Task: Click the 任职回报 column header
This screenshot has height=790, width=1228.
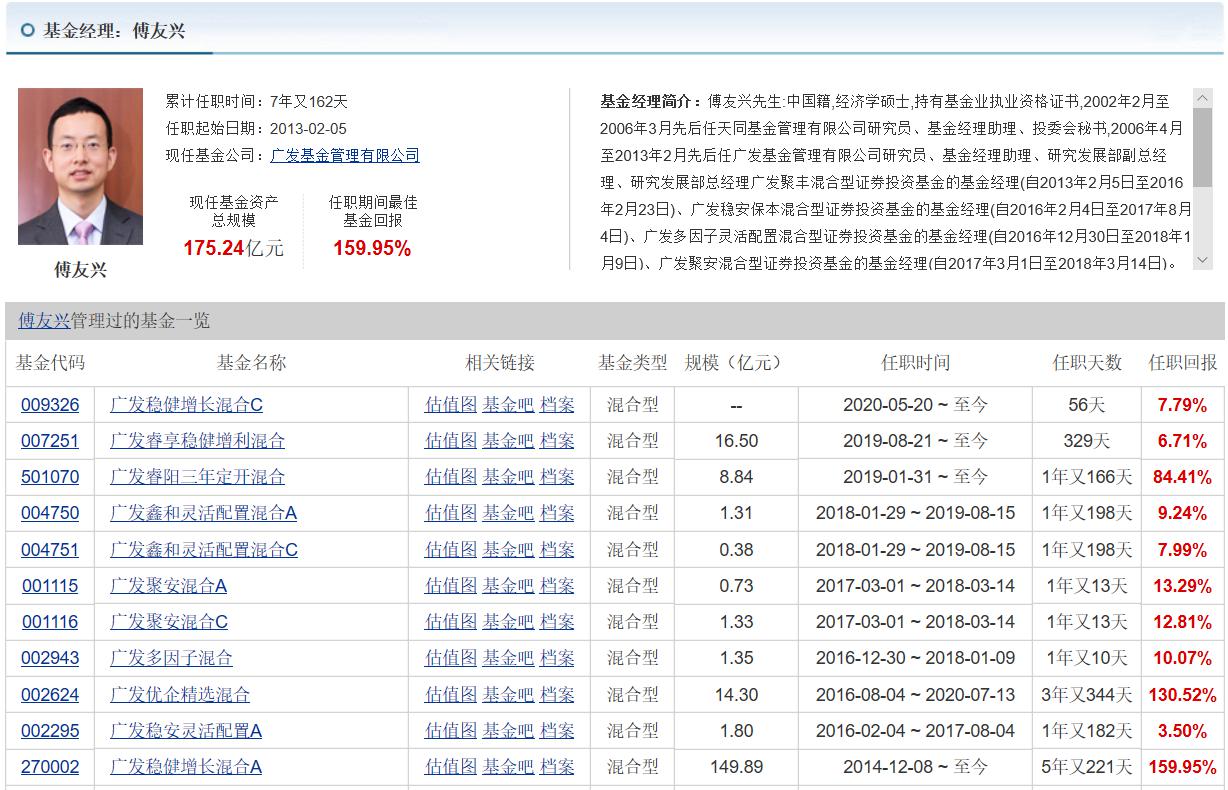Action: point(1183,363)
